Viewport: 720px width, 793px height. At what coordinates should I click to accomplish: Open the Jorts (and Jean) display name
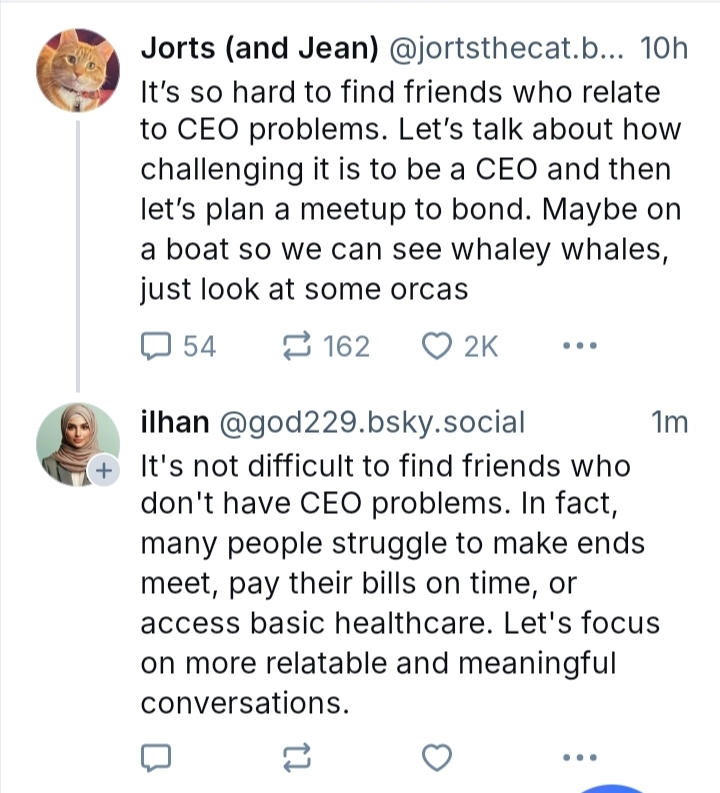tap(256, 47)
